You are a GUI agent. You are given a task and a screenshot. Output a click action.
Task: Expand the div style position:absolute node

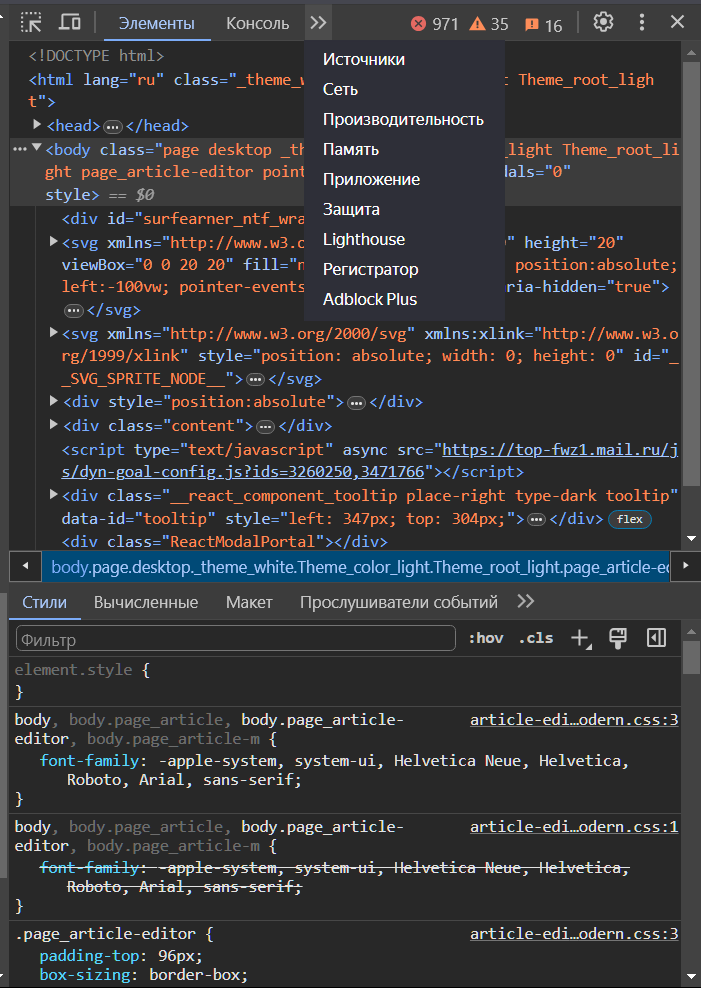(x=54, y=400)
